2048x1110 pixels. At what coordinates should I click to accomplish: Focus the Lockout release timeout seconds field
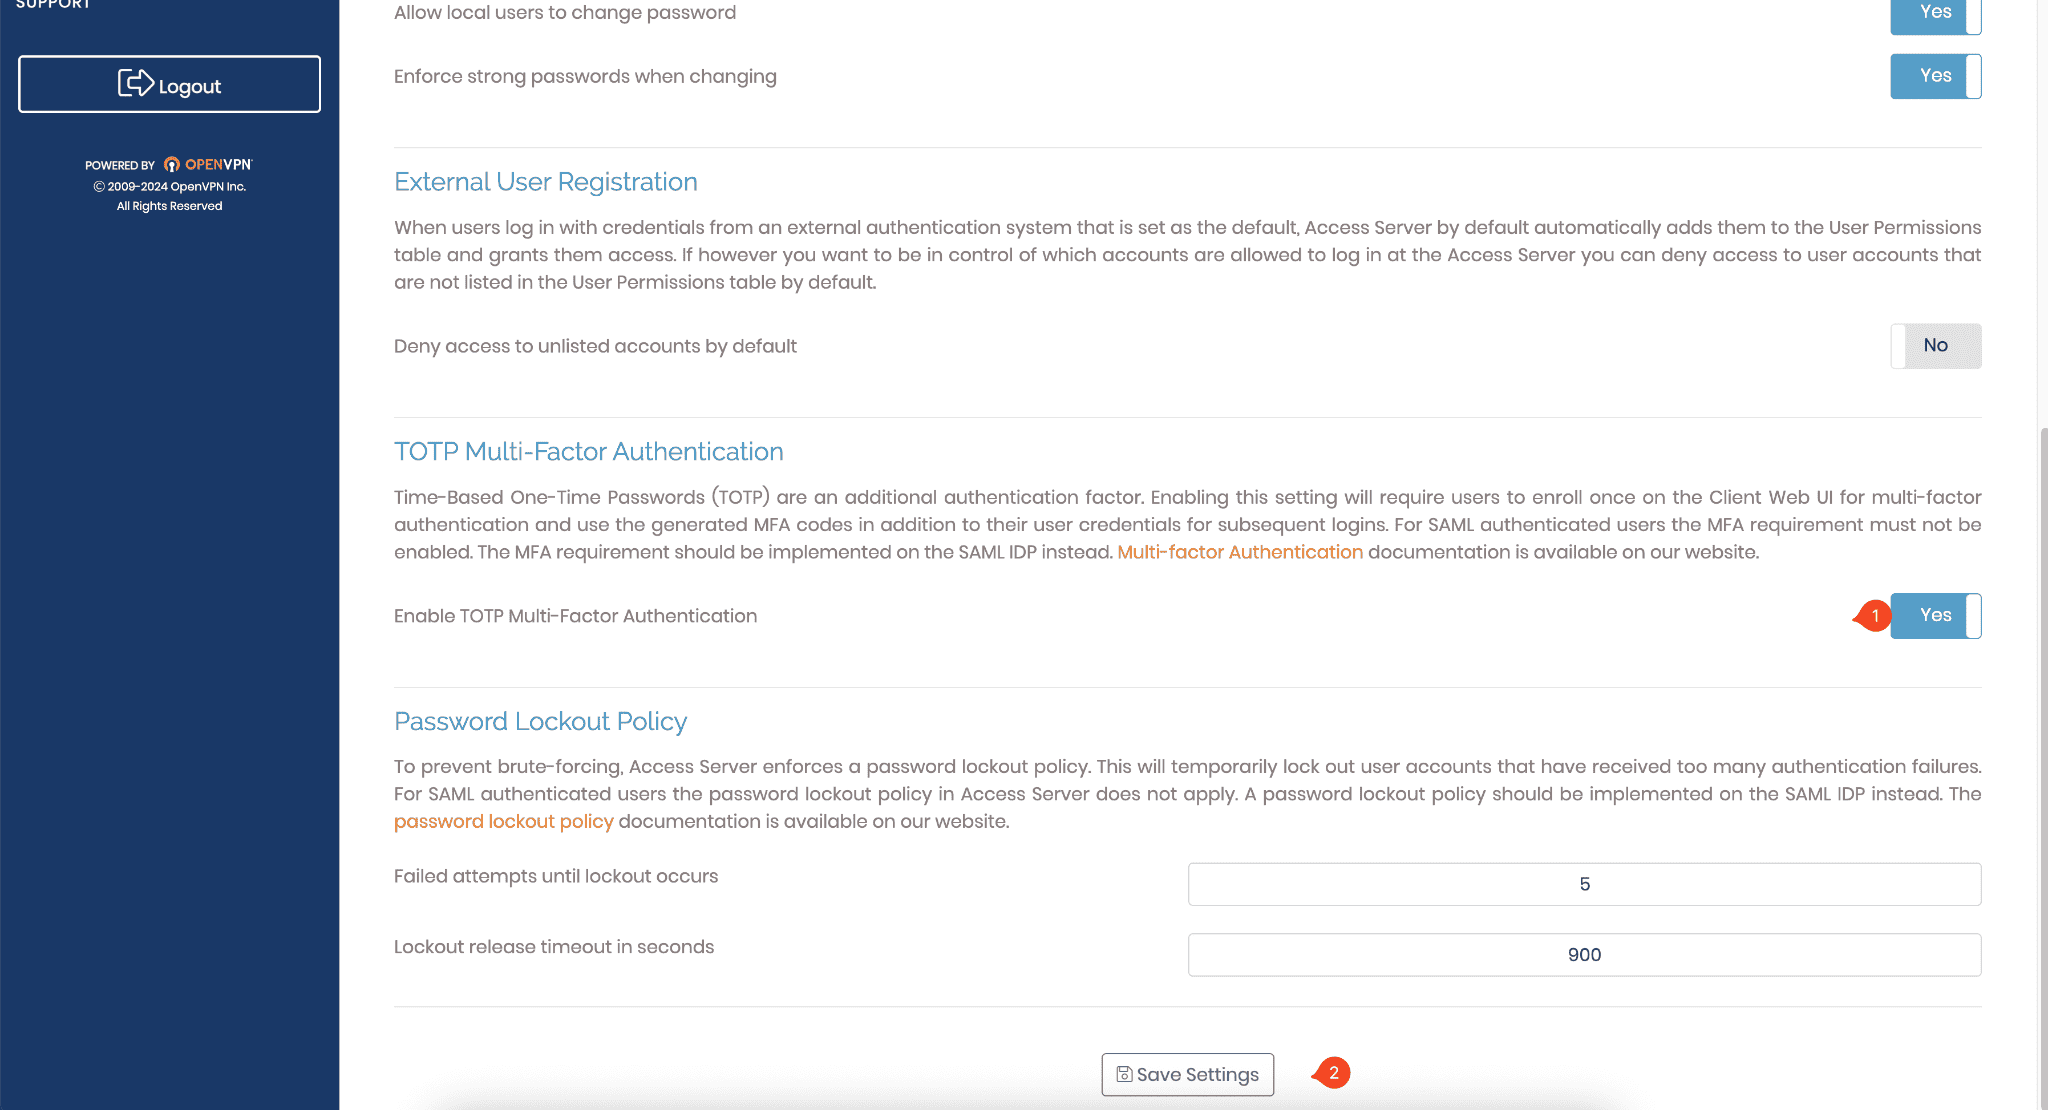1584,955
